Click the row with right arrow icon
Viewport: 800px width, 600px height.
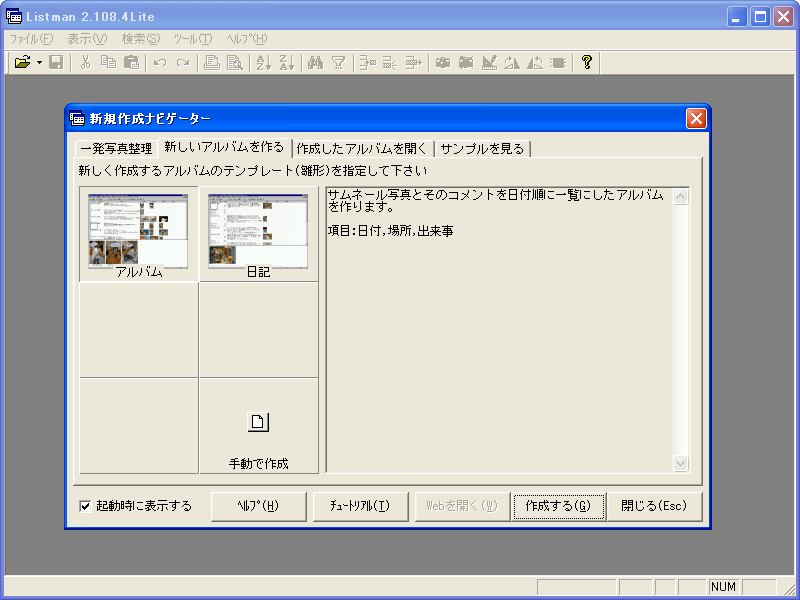click(413, 62)
